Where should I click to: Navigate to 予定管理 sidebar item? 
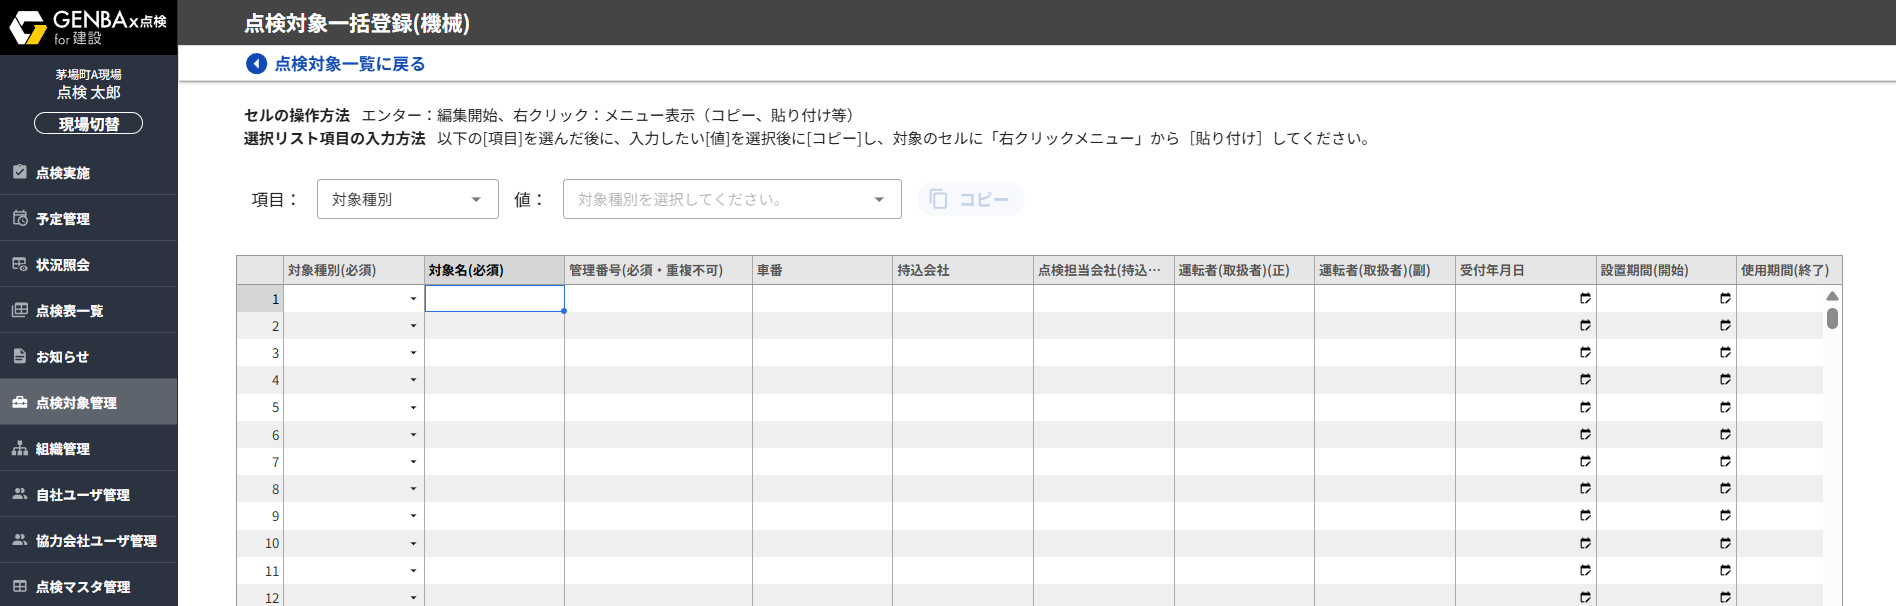[63, 219]
